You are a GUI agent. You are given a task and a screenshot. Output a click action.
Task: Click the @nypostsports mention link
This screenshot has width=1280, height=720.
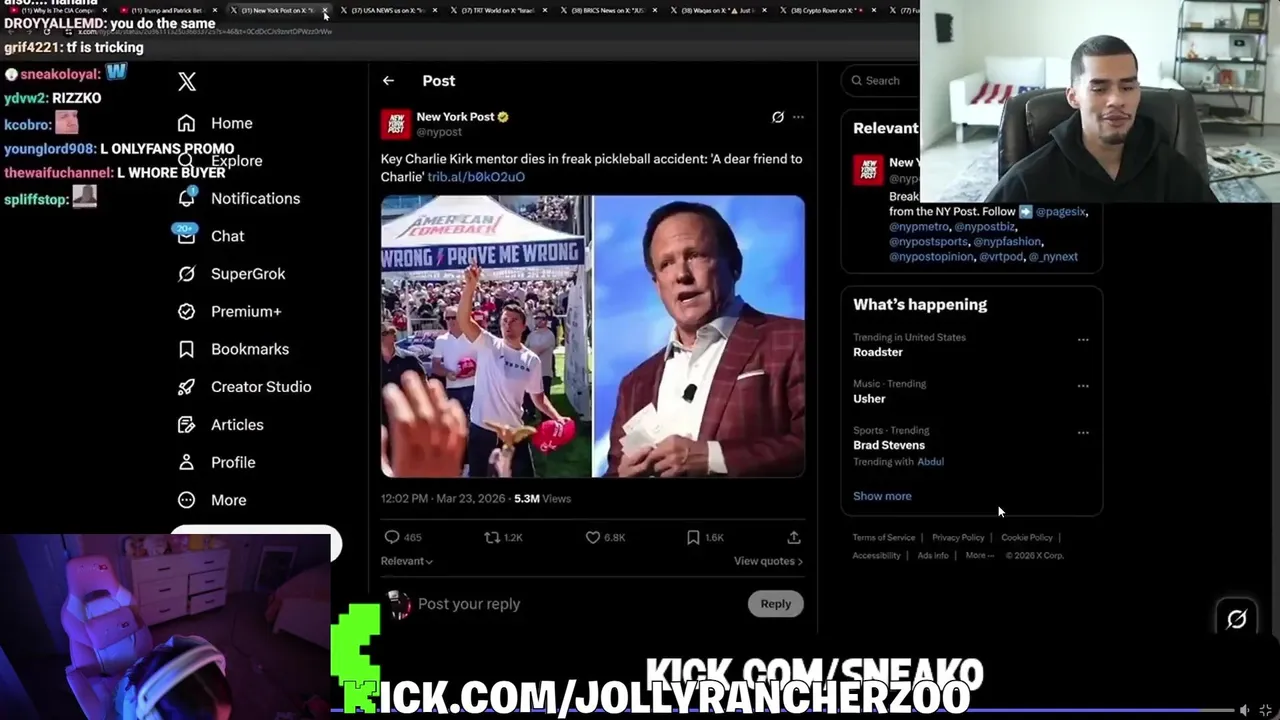click(928, 241)
